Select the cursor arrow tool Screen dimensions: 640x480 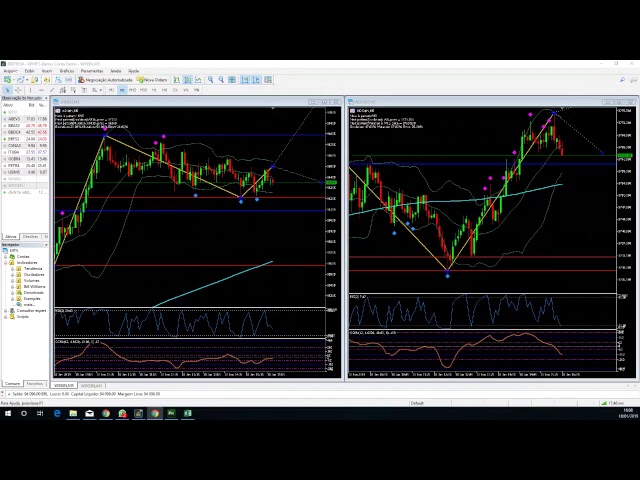click(x=7, y=90)
